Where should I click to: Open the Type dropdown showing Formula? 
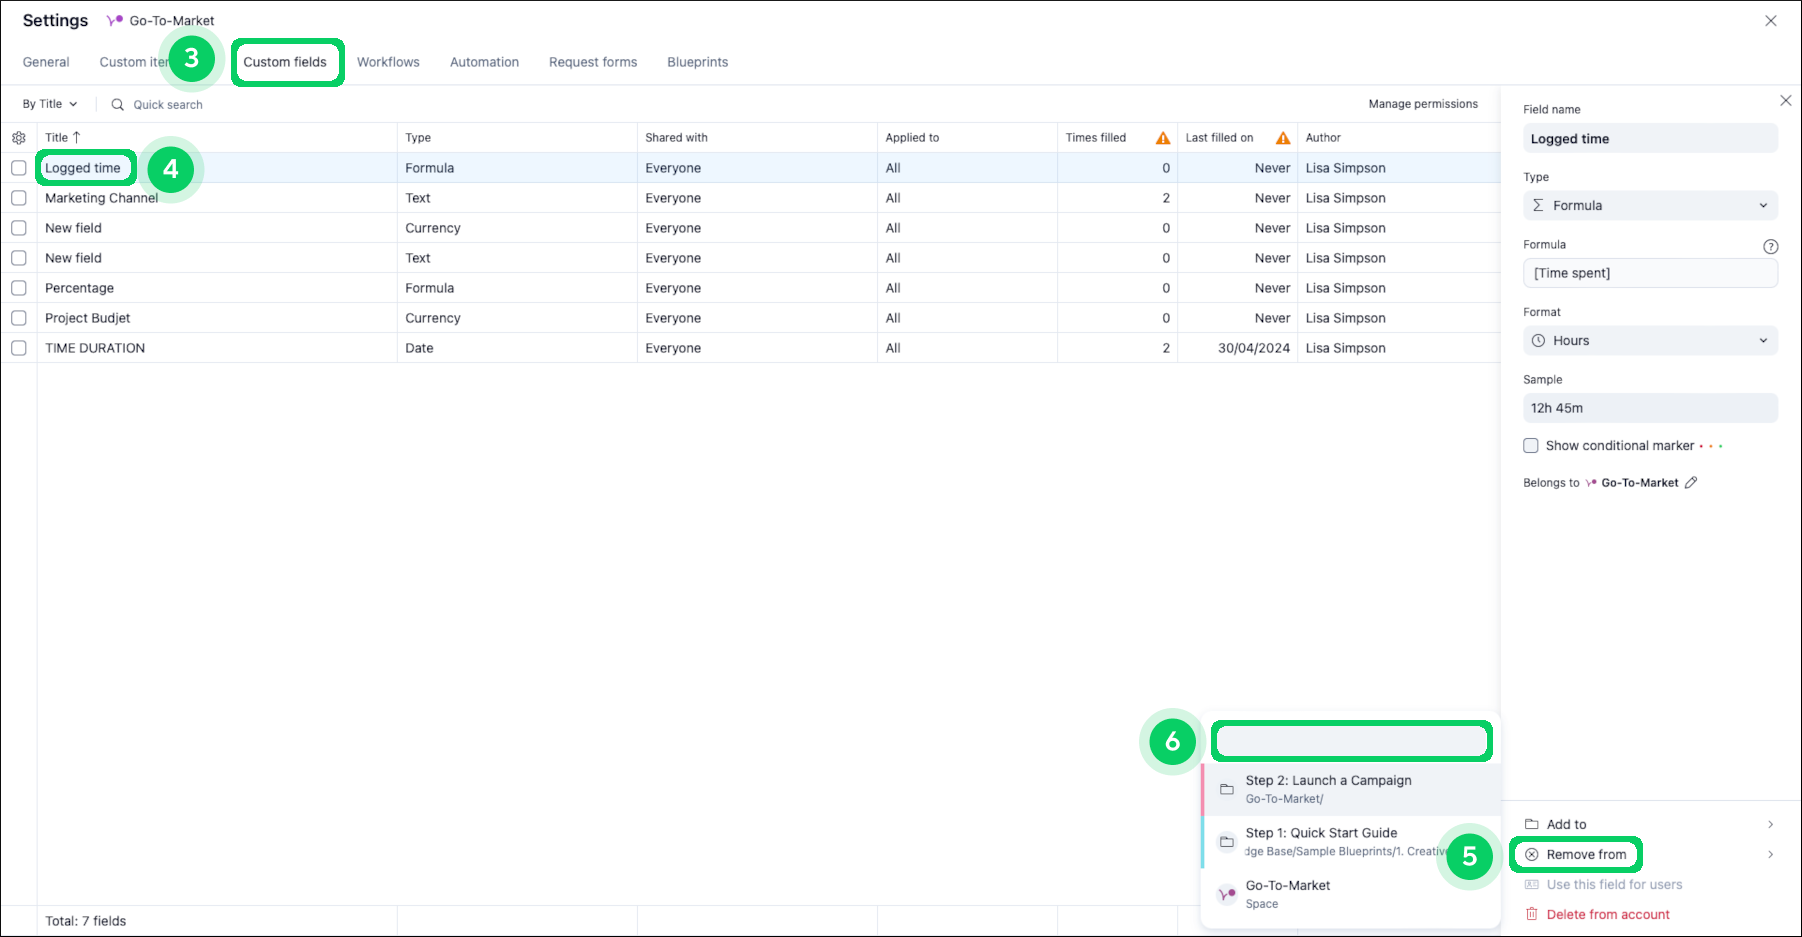tap(1649, 205)
